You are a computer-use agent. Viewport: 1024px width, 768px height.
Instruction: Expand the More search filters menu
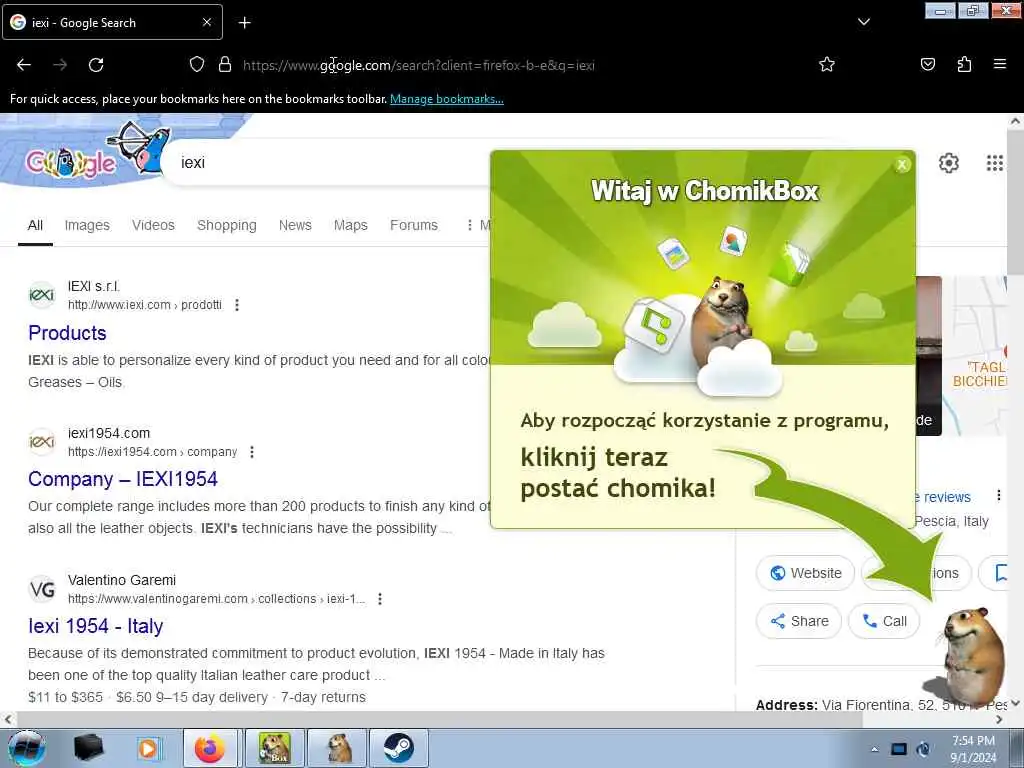(477, 225)
